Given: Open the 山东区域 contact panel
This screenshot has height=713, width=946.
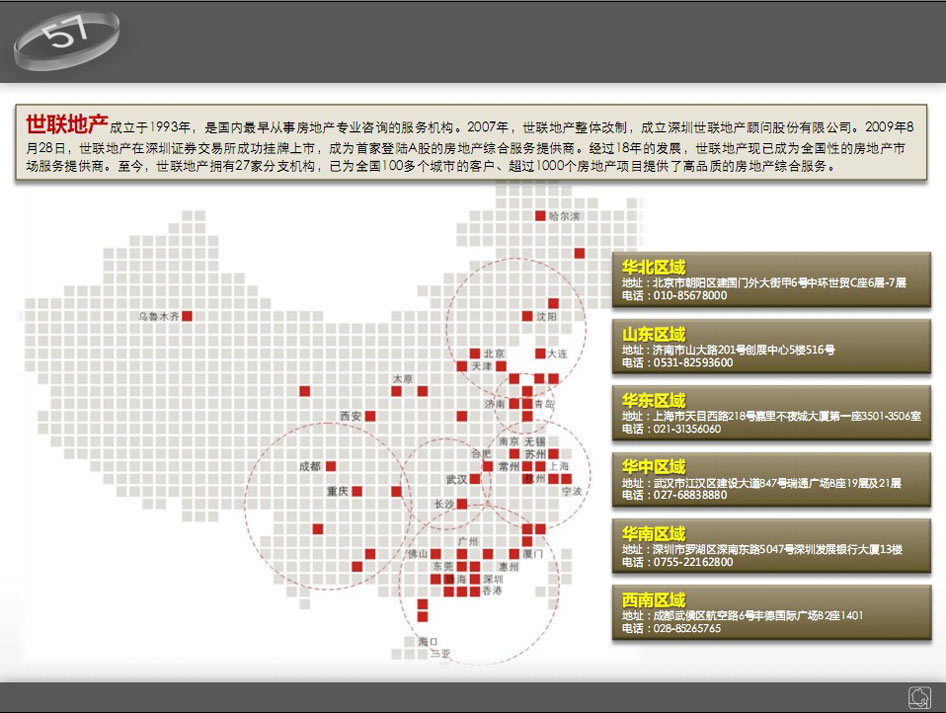Looking at the screenshot, I should click(x=771, y=347).
